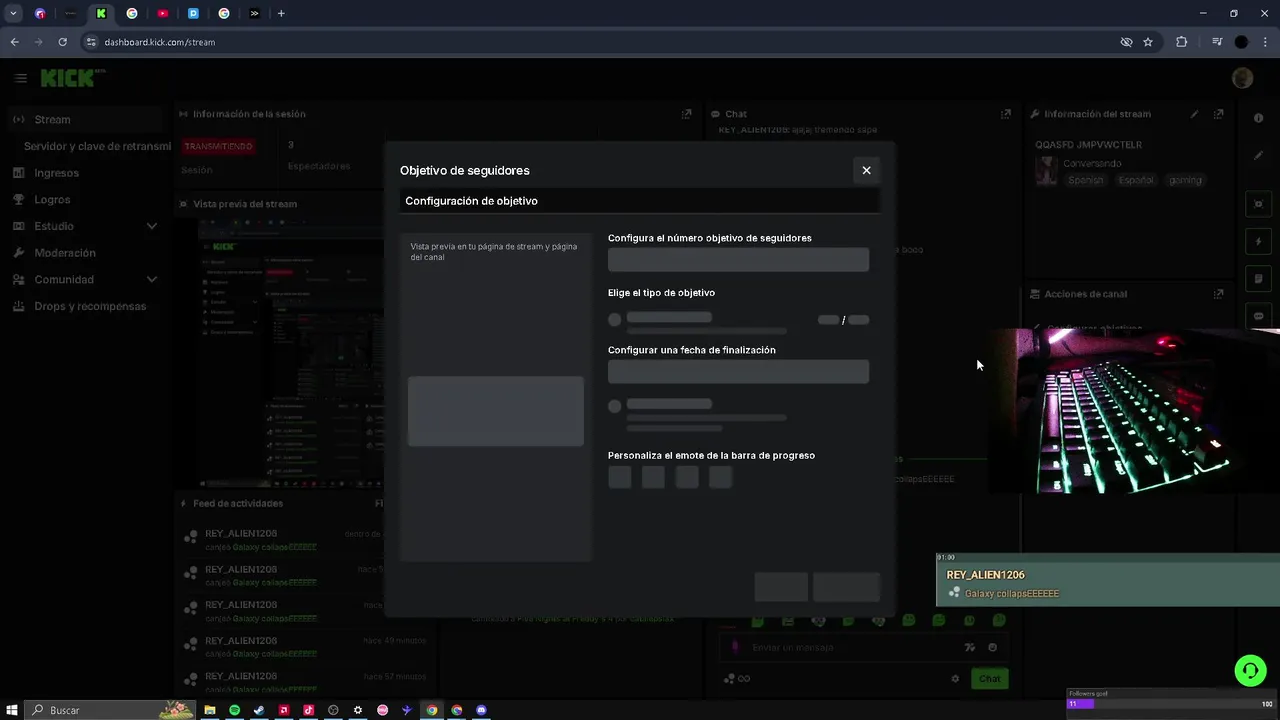Screen dimensions: 1280x720
Task: Choose the fourth progress bar emote placeholder
Action: (x=720, y=477)
